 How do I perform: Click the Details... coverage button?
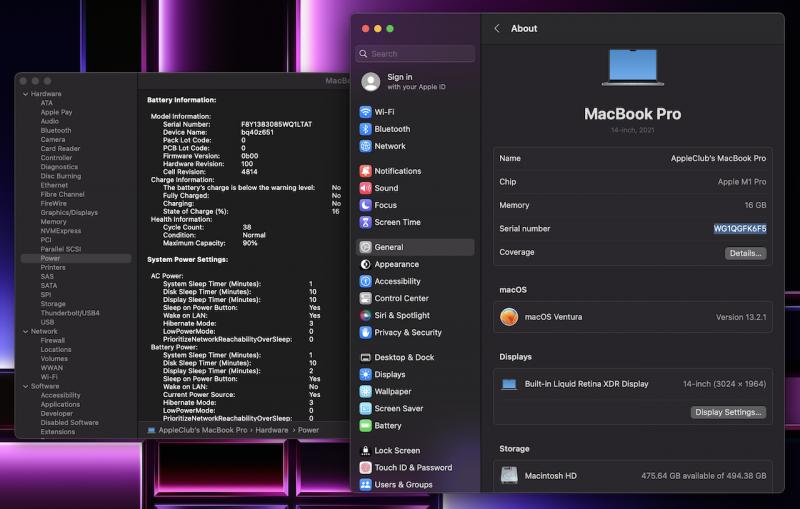(745, 253)
